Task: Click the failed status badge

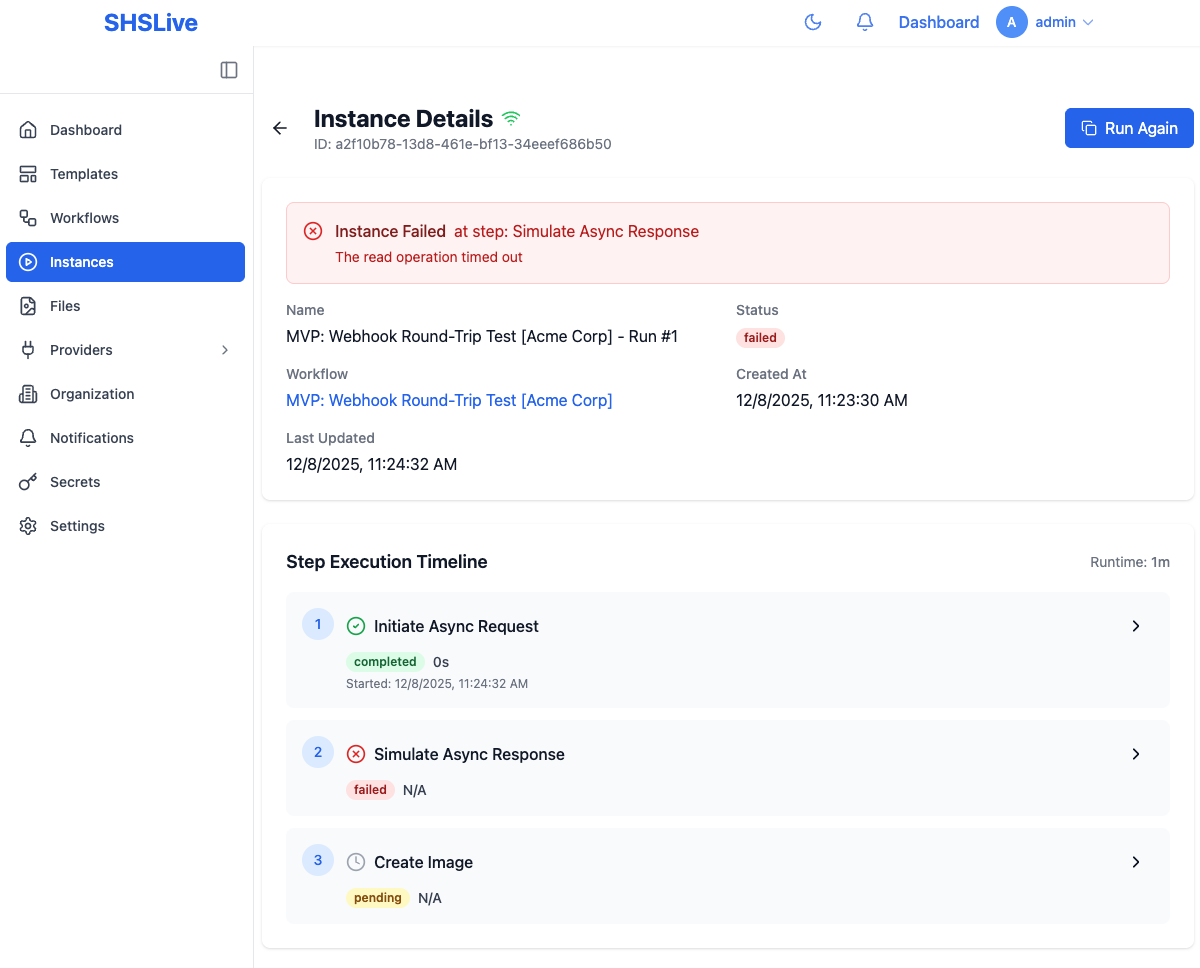Action: click(760, 337)
